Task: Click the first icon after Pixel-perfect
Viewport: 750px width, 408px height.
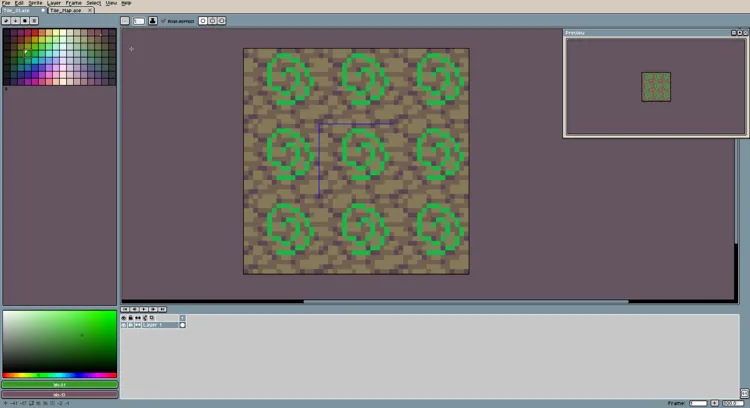Action: coord(203,21)
